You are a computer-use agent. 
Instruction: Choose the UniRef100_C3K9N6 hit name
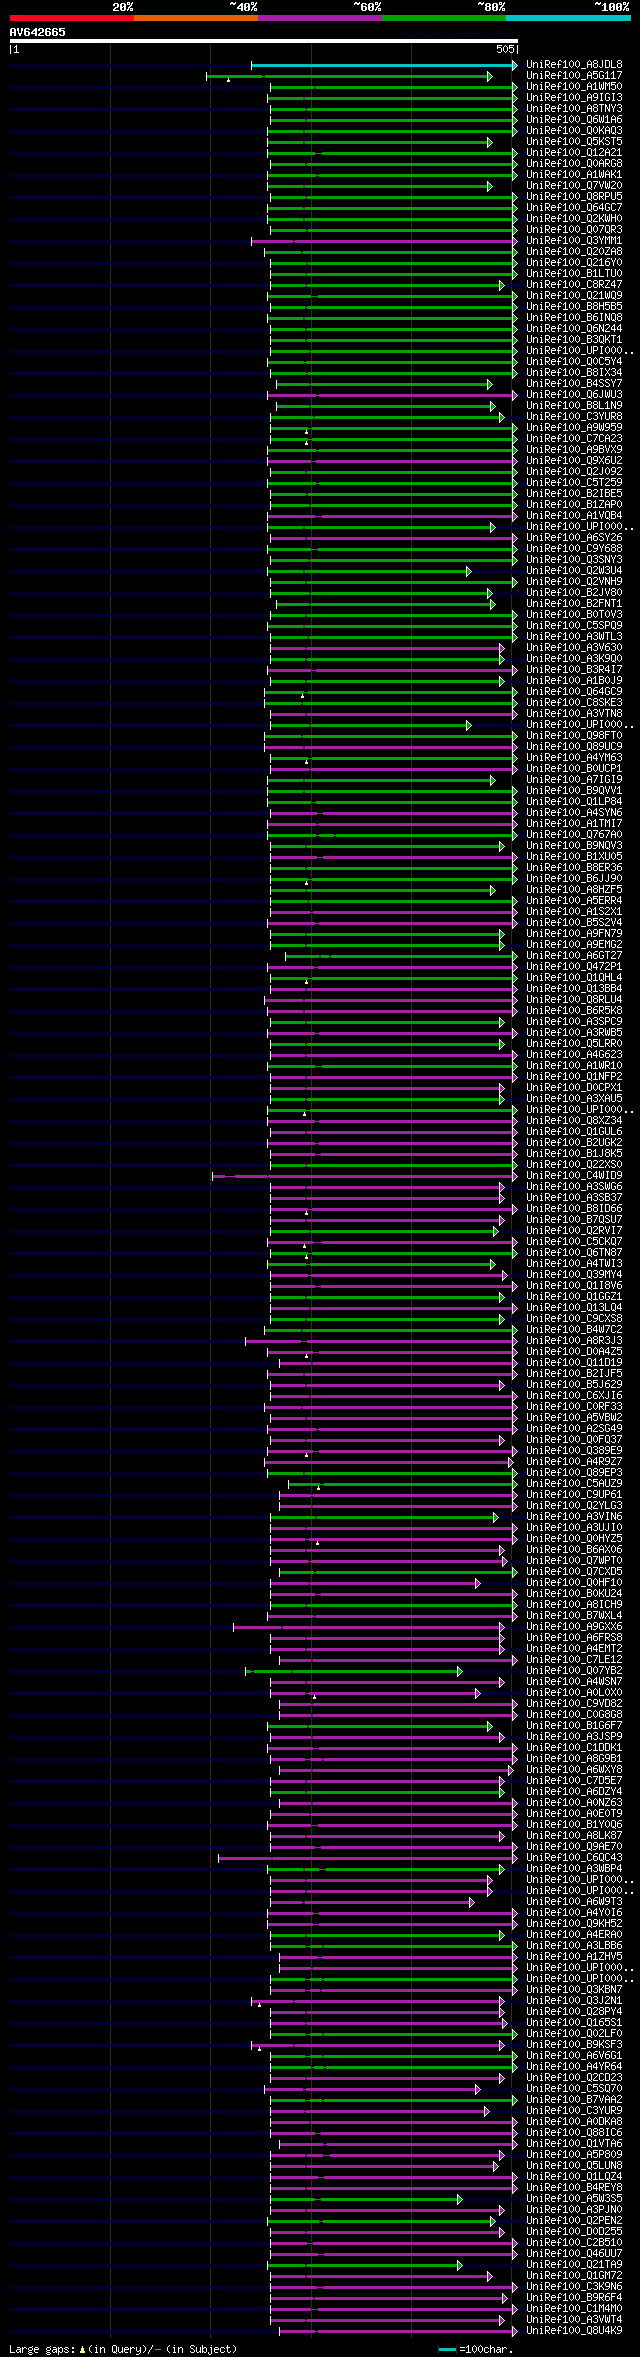pyautogui.click(x=574, y=2287)
